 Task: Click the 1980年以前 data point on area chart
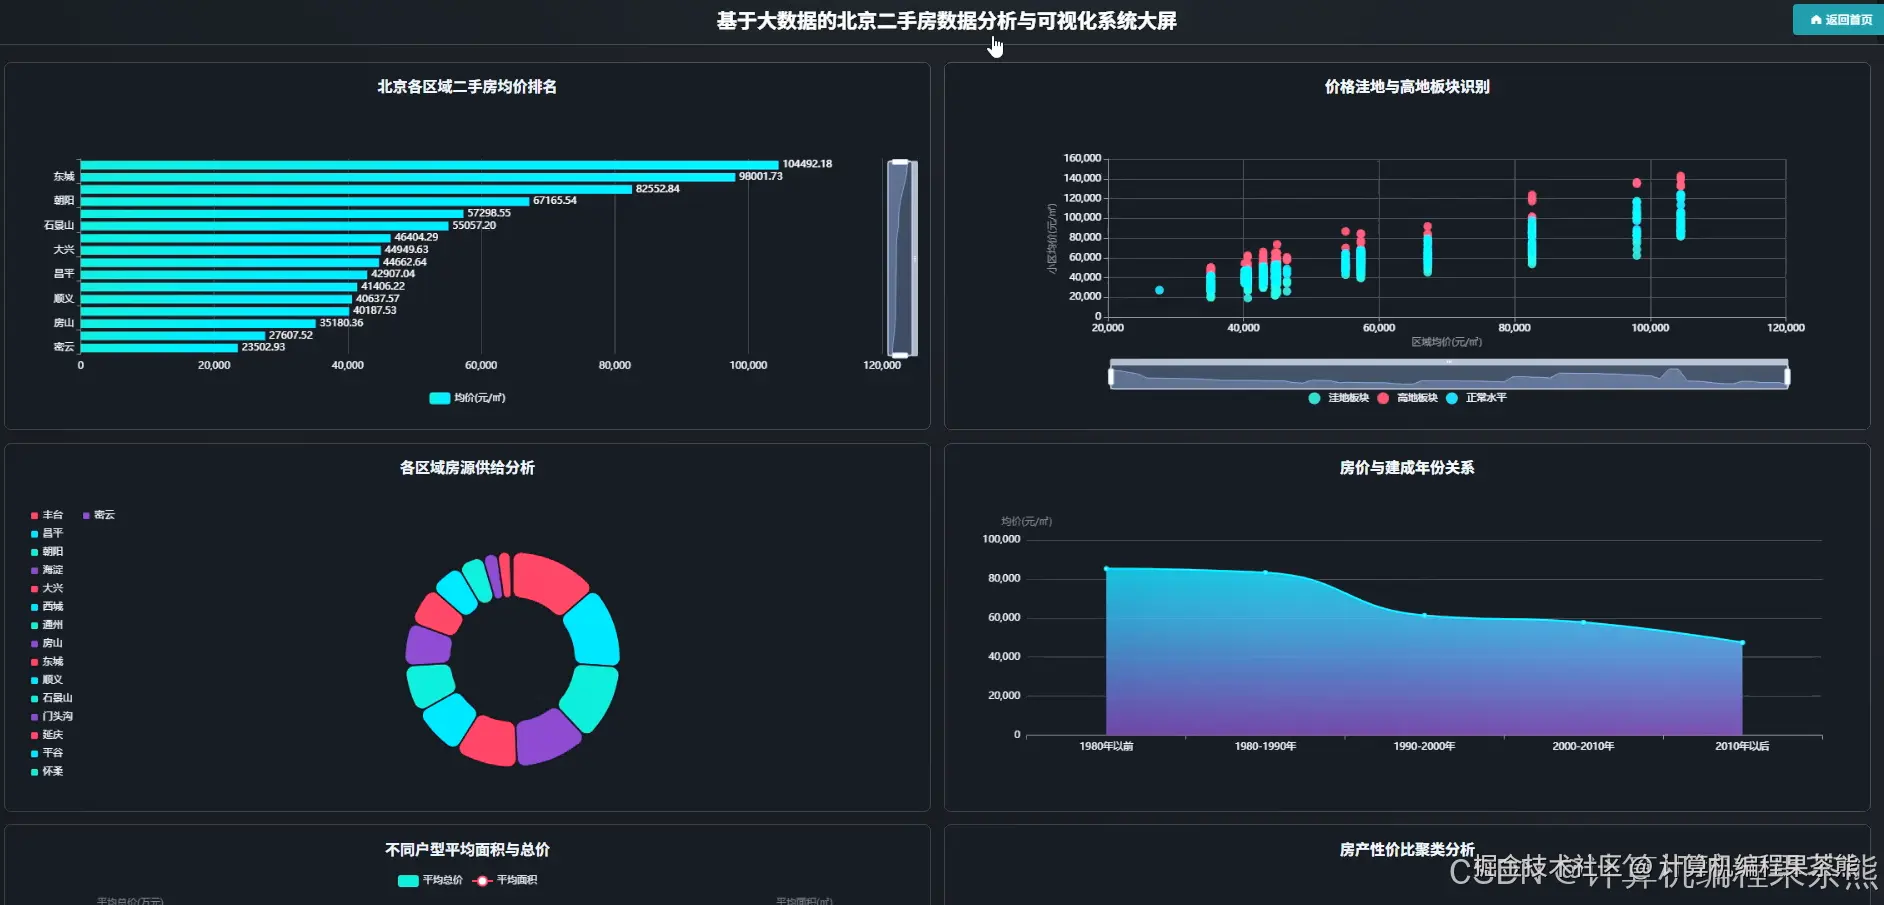[x=1106, y=569]
